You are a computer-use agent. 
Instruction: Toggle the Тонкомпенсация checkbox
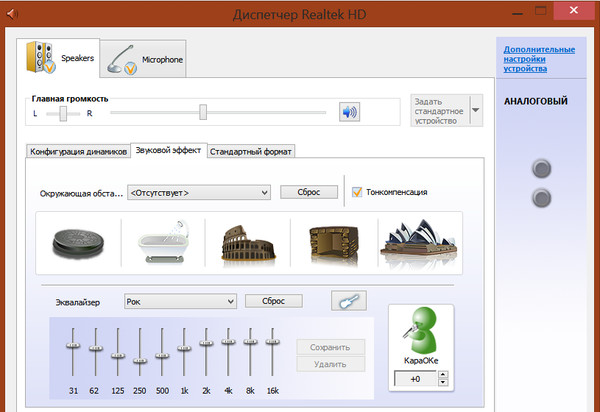click(x=357, y=192)
